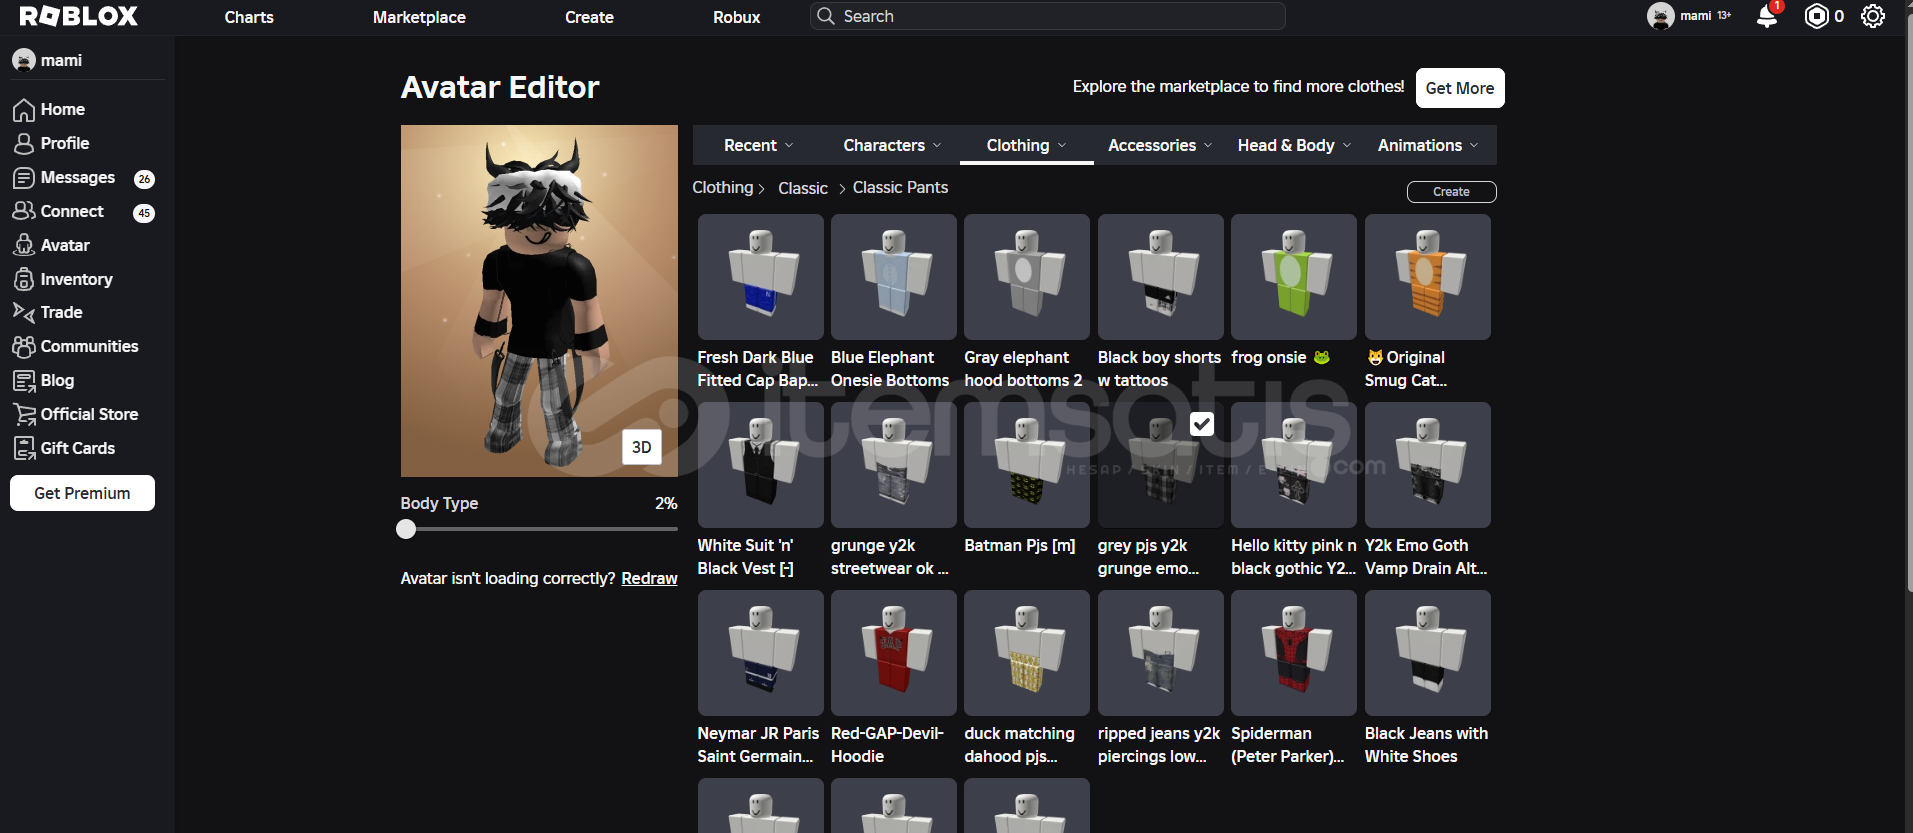1913x833 pixels.
Task: Open the Create page in top navigation
Action: pyautogui.click(x=589, y=17)
